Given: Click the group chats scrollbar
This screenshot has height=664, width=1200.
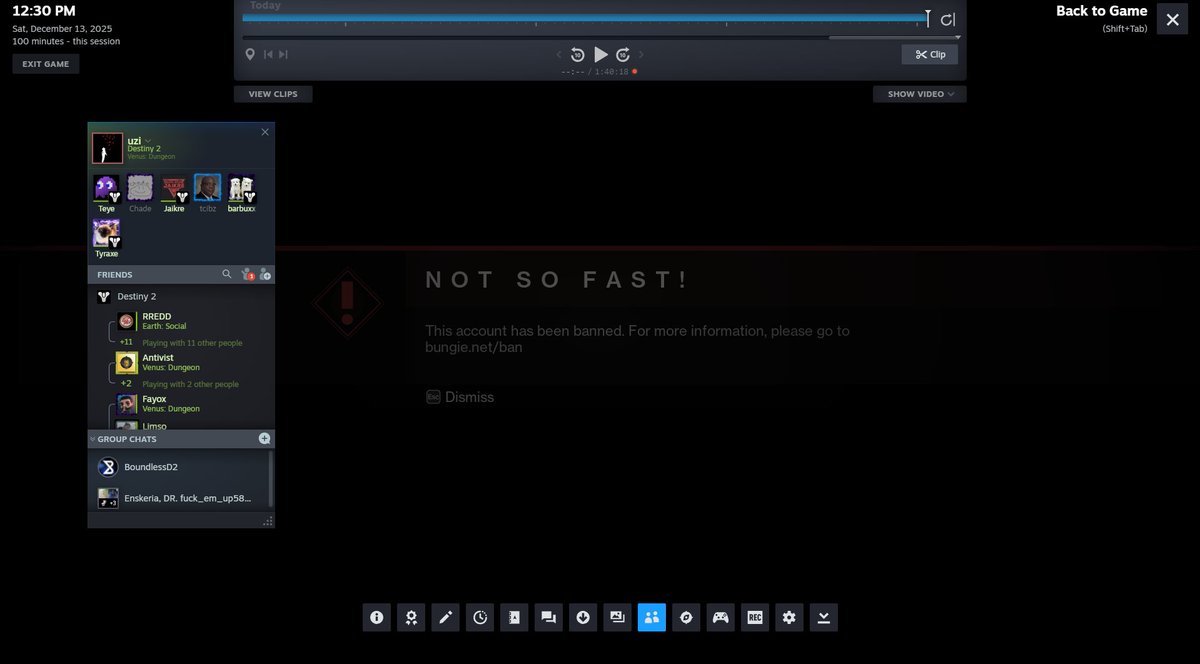Looking at the screenshot, I should 271,479.
